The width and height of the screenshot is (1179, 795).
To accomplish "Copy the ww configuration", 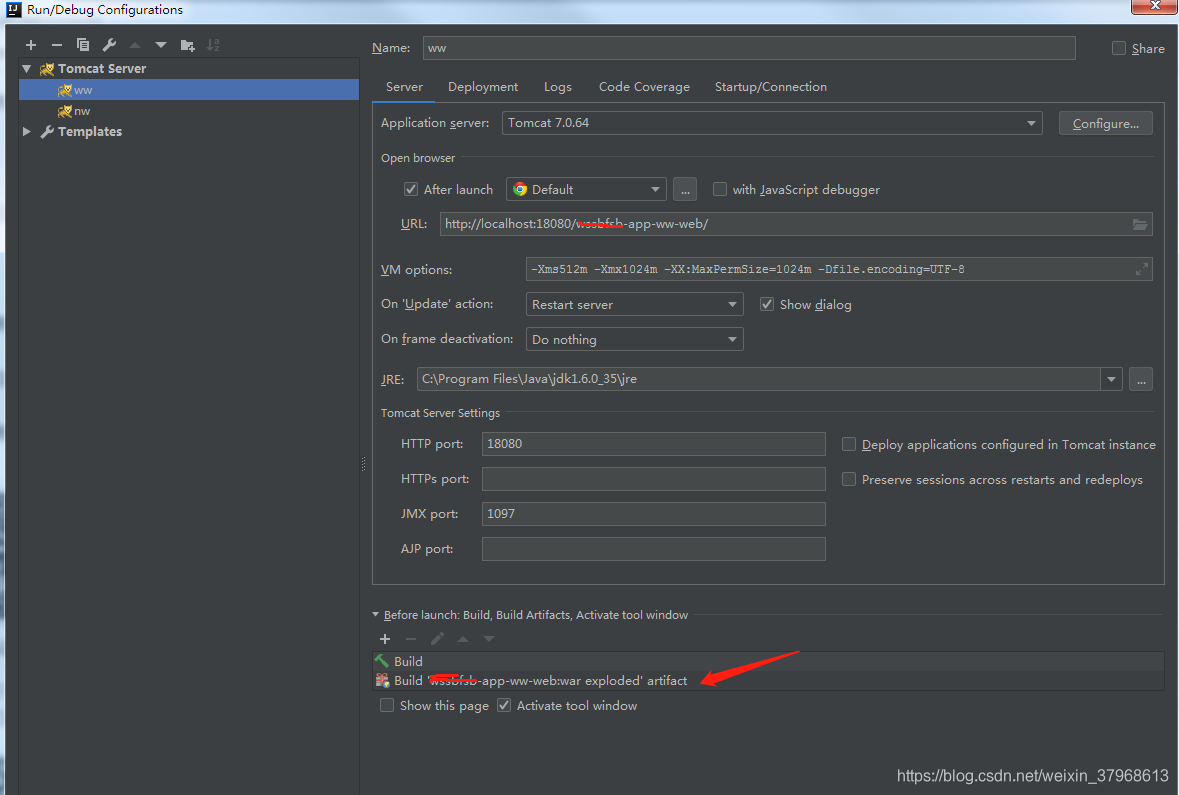I will coord(84,44).
